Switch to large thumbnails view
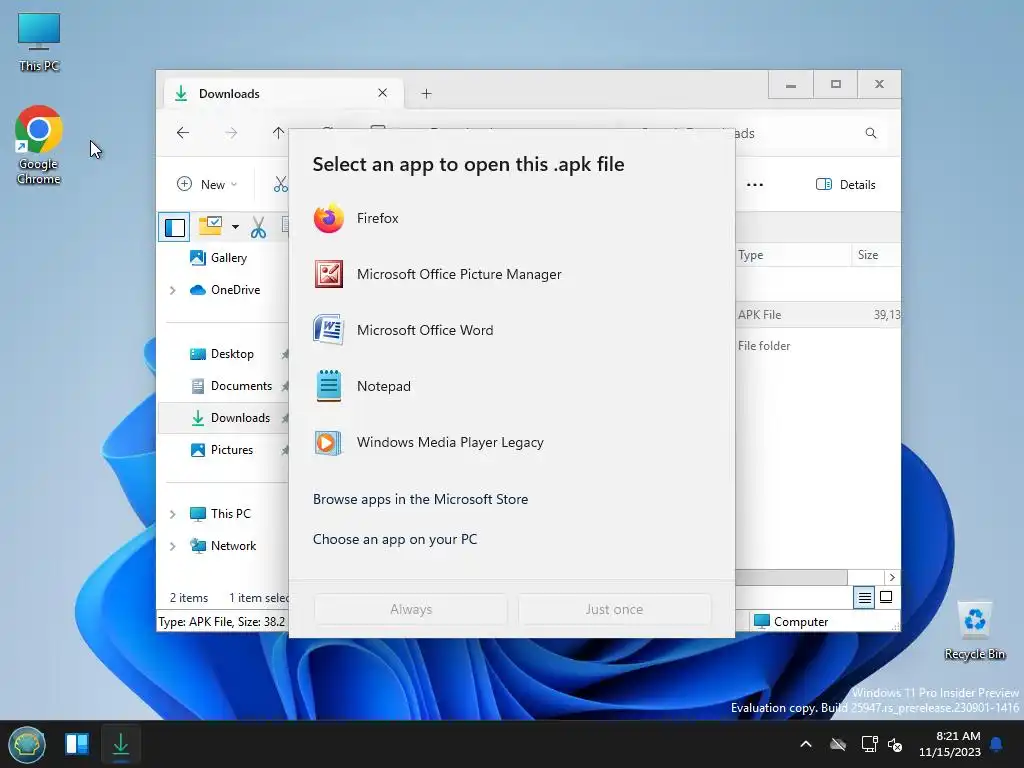 tap(886, 597)
